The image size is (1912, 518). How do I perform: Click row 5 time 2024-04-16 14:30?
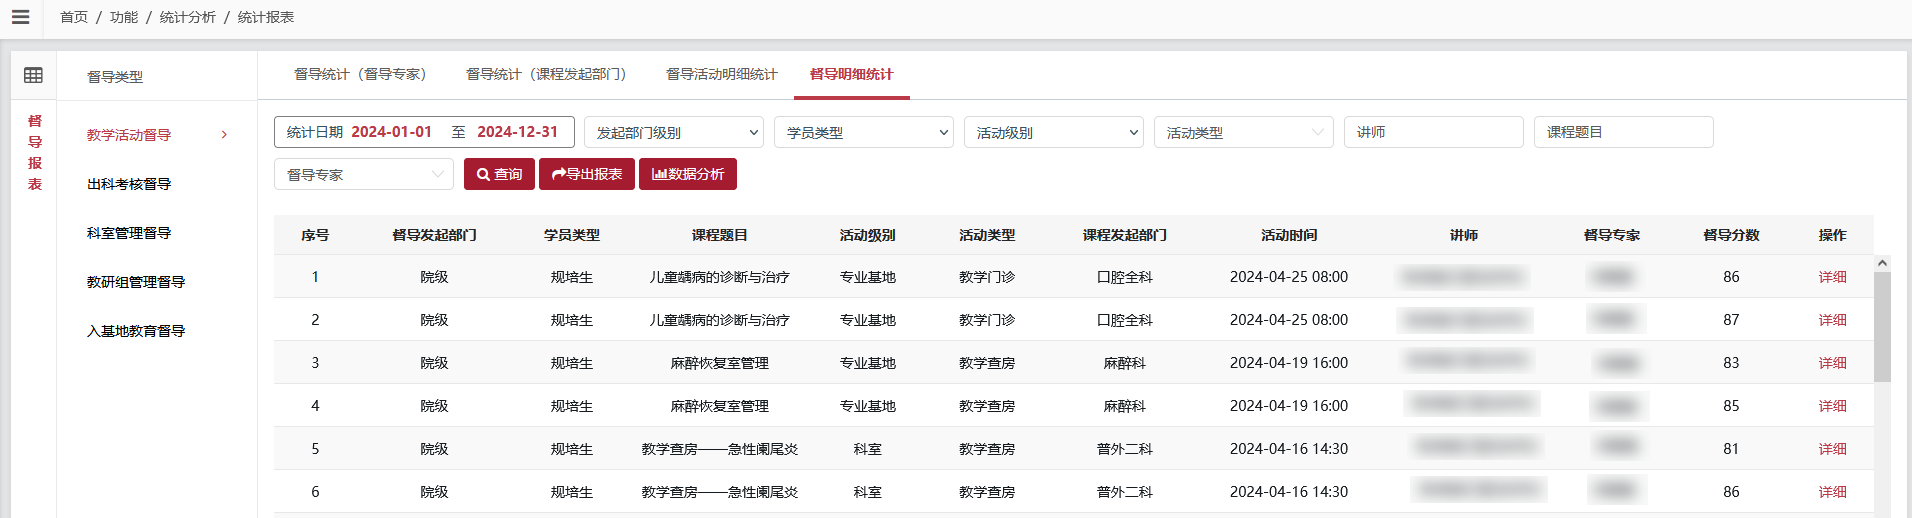coord(1289,449)
